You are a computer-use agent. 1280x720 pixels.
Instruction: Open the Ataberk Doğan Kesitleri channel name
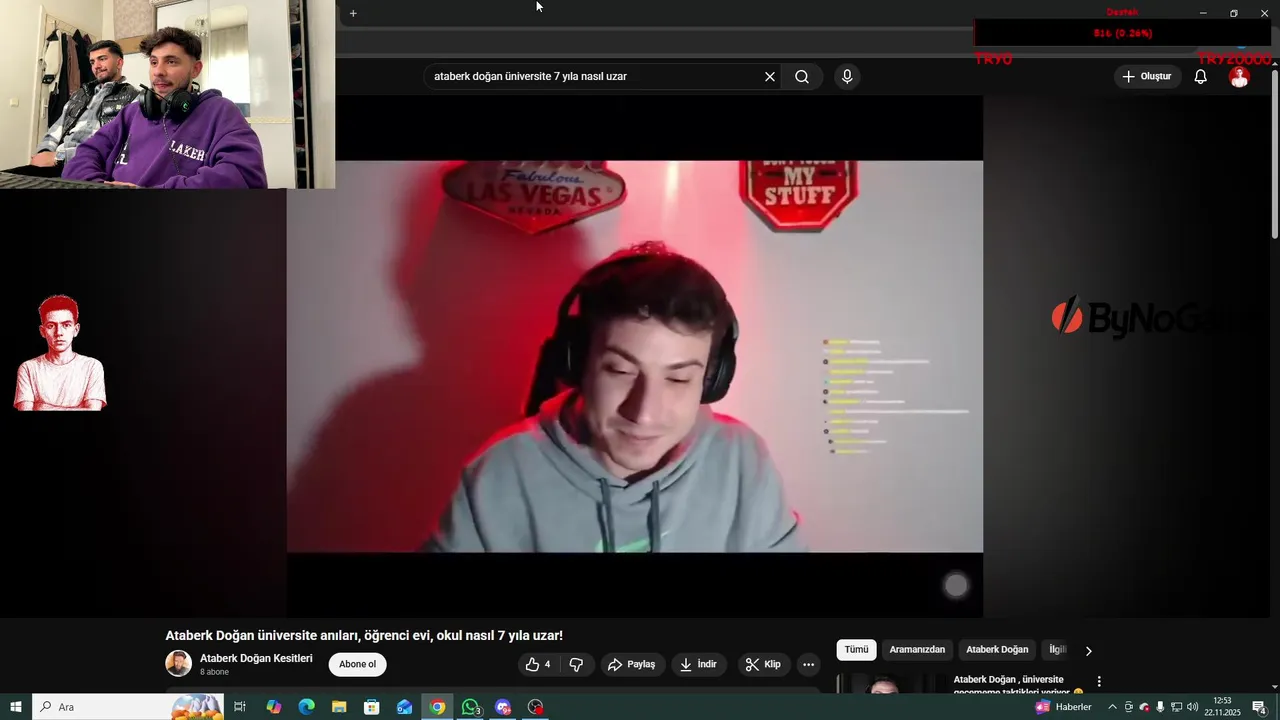[256, 658]
